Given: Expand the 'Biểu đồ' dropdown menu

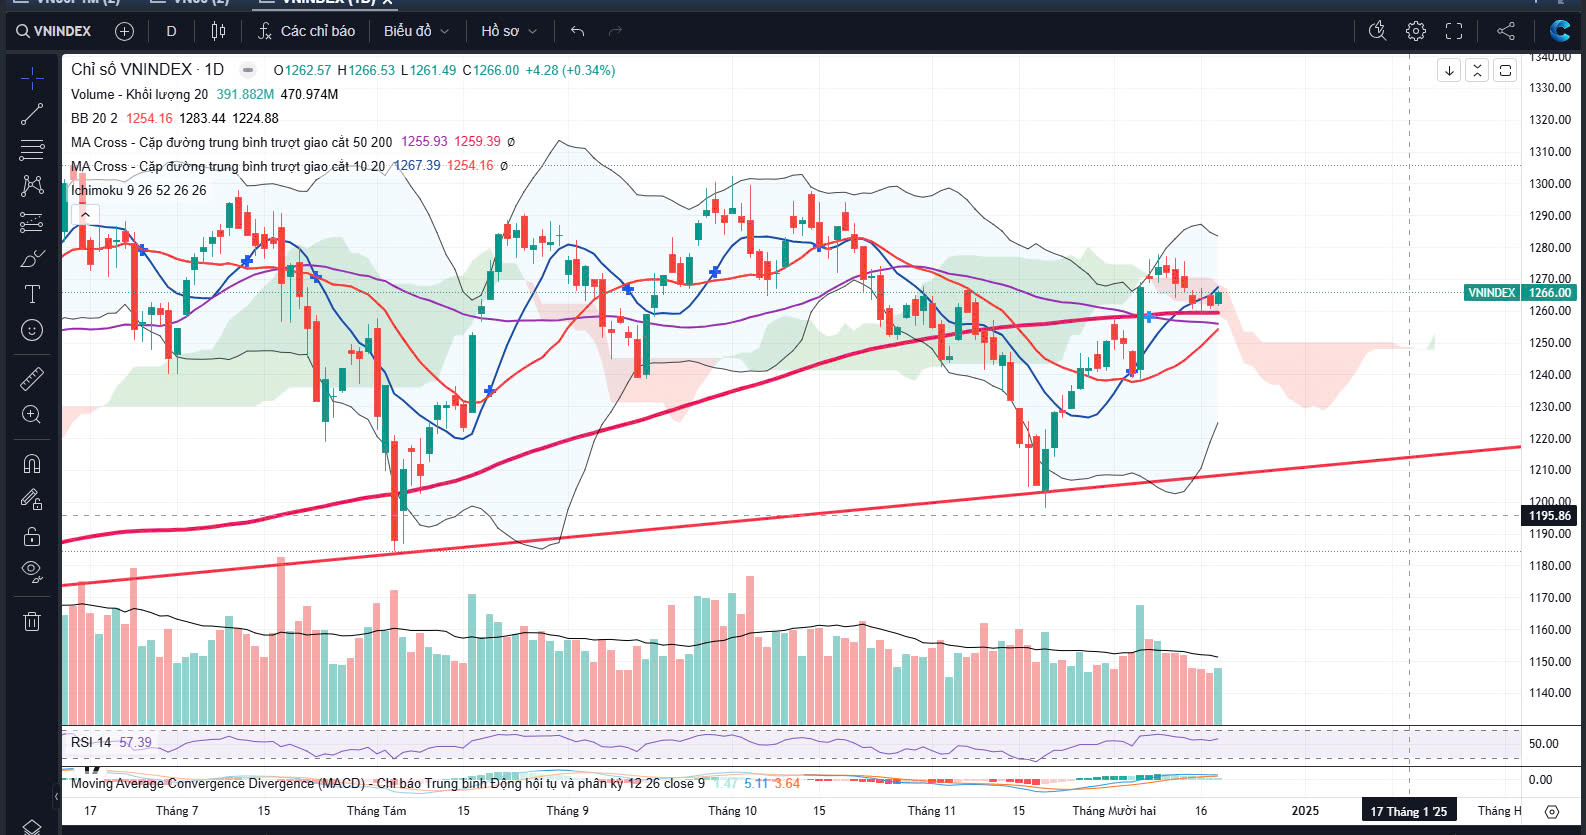Looking at the screenshot, I should tap(416, 31).
